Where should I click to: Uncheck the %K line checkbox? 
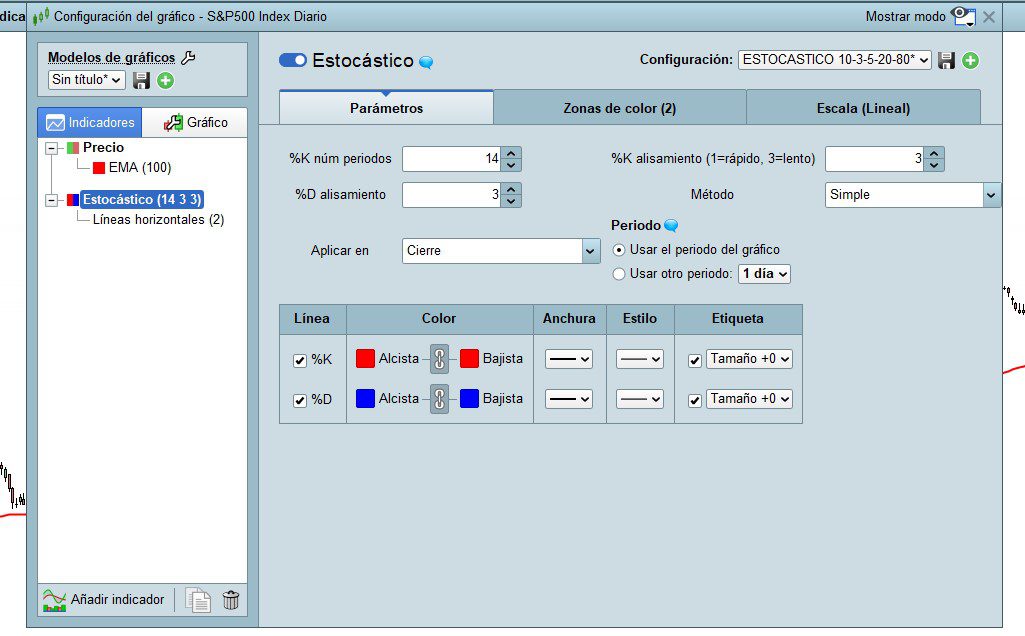(299, 360)
